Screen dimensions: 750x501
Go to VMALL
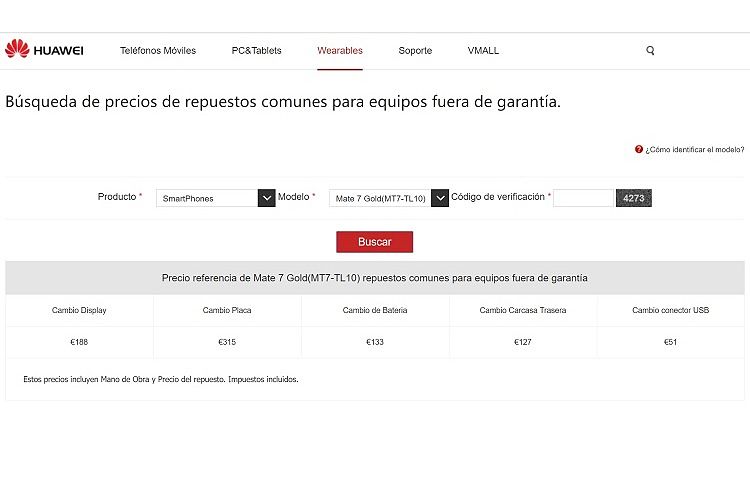pyautogui.click(x=483, y=50)
